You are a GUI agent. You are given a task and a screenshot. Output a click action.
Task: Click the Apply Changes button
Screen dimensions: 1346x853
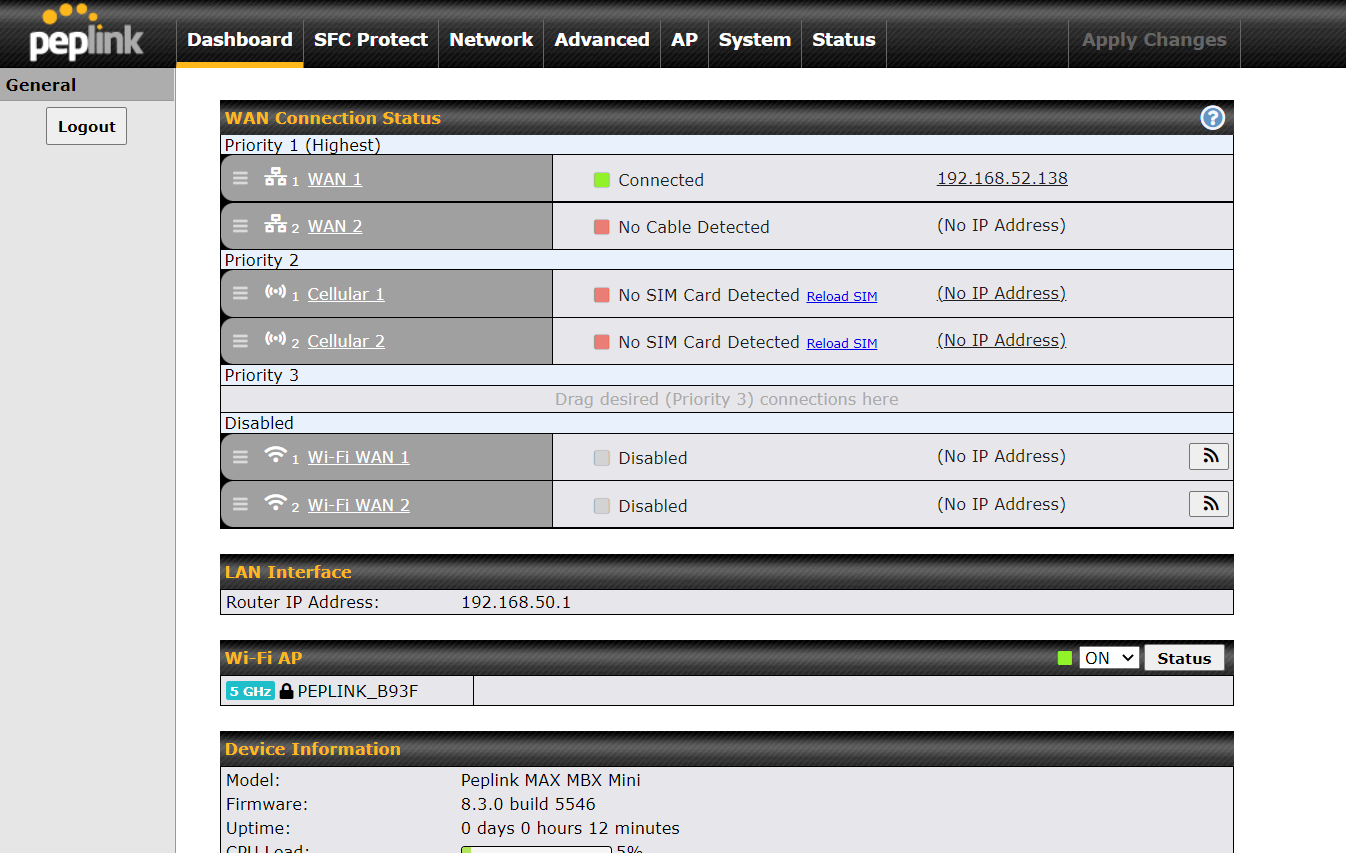tap(1154, 40)
